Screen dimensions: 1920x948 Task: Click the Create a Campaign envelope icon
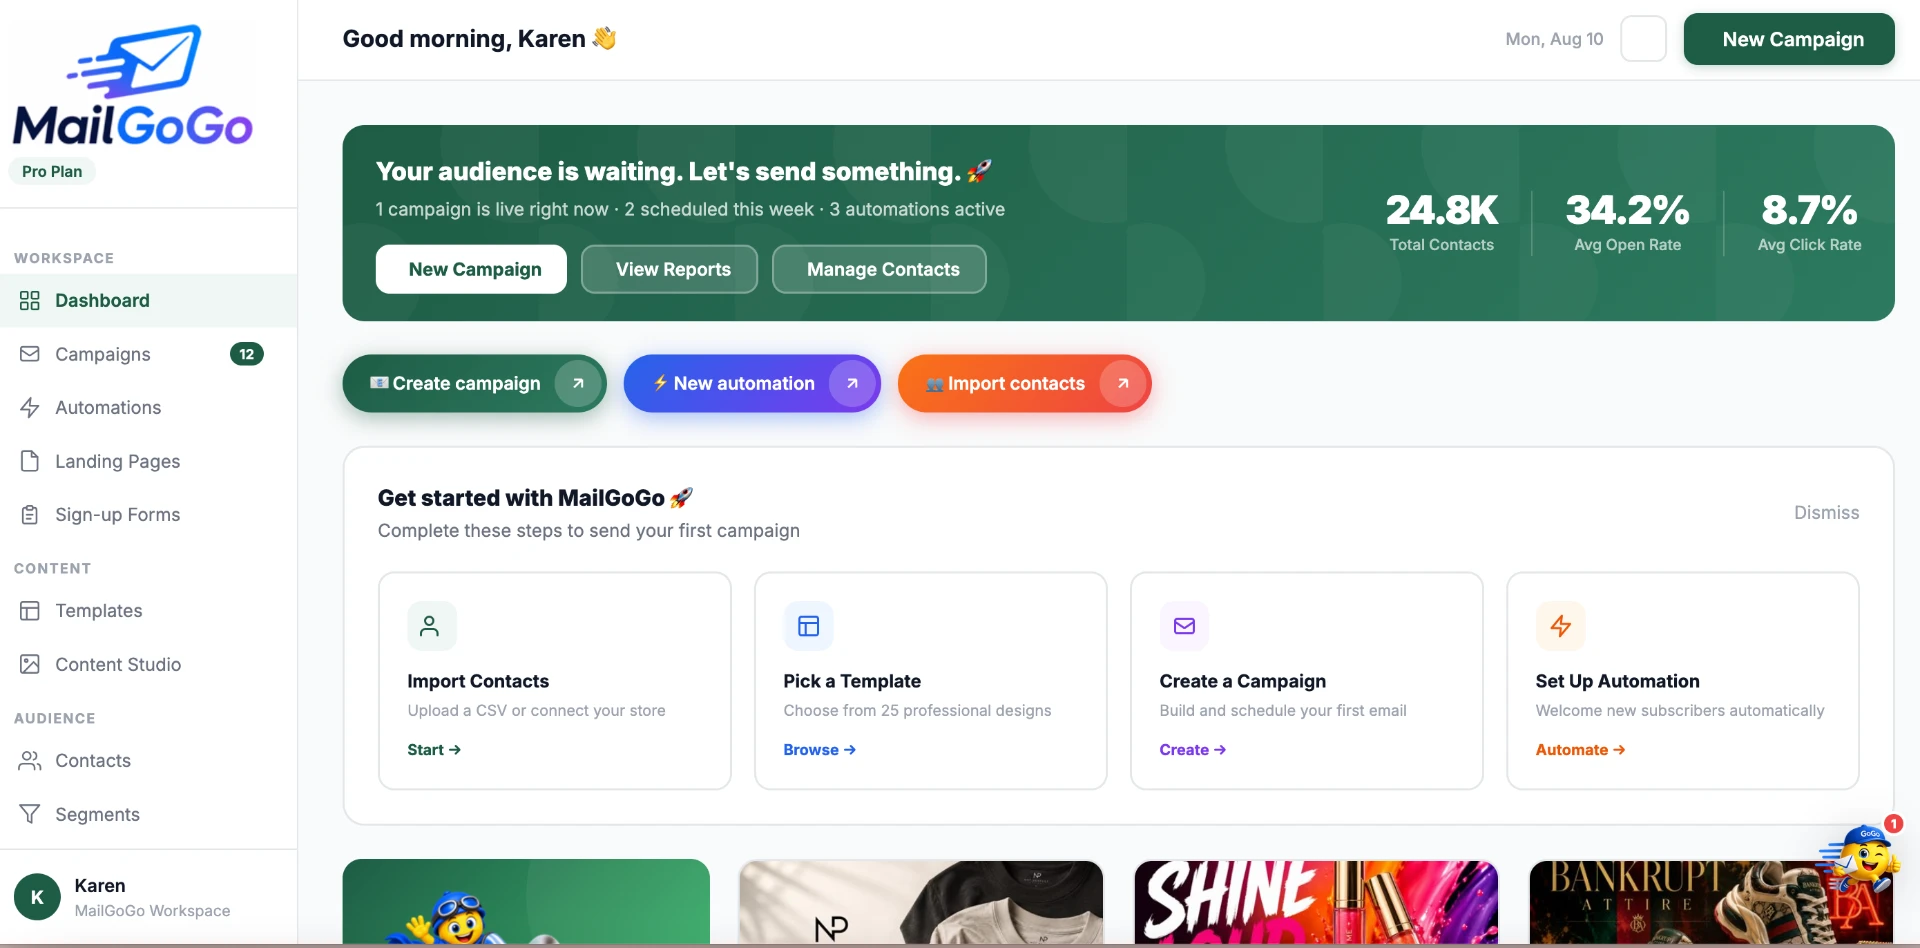1184,626
